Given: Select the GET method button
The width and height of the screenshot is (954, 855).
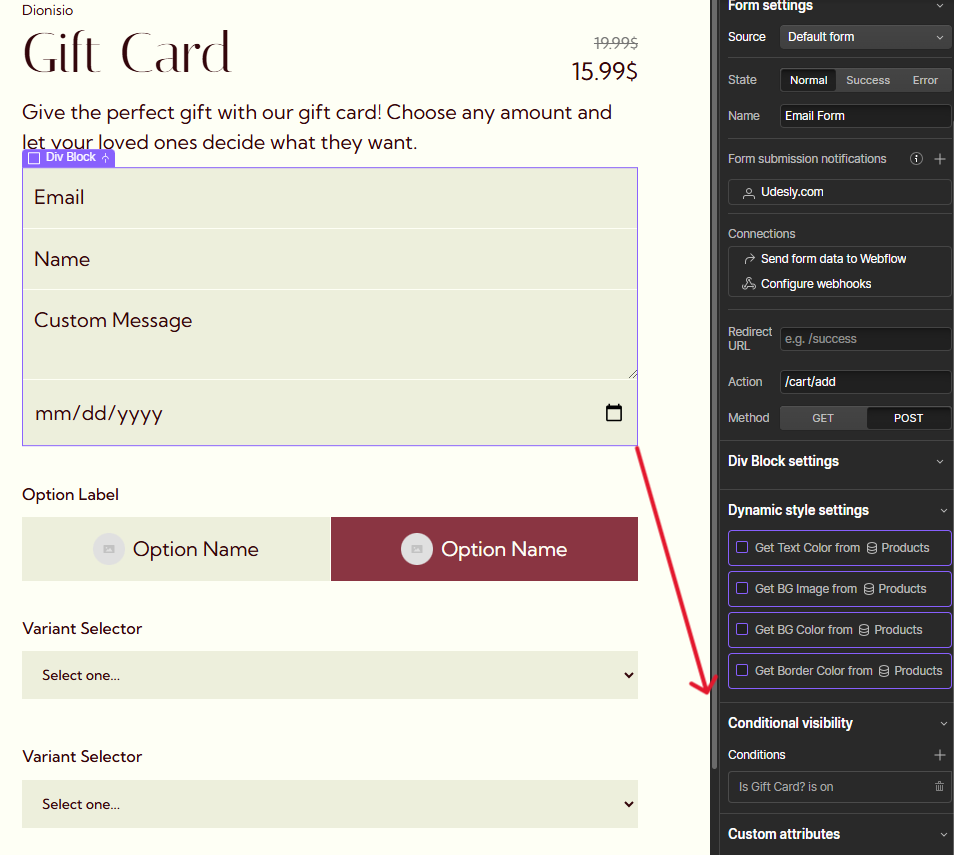Looking at the screenshot, I should tap(823, 418).
